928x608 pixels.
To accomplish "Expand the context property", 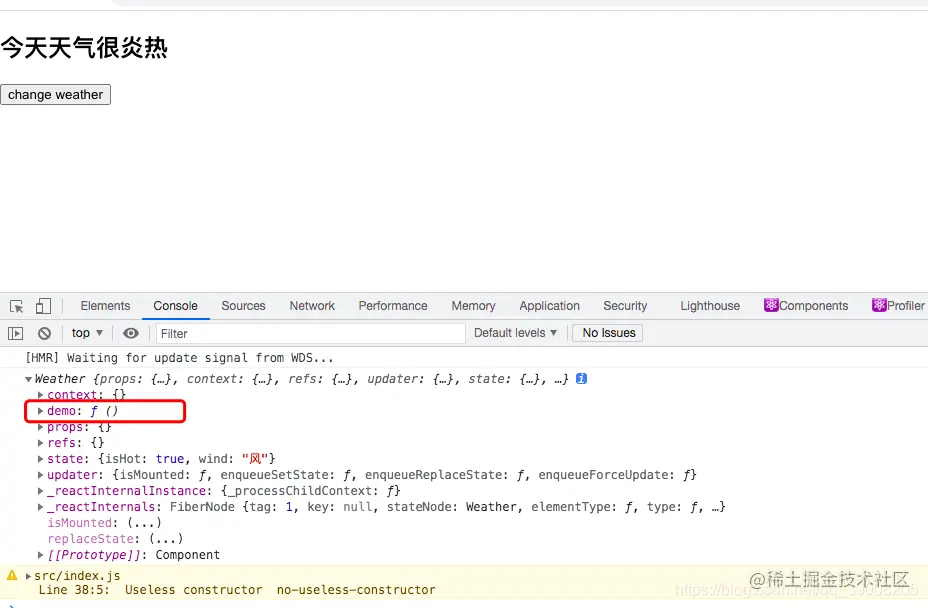I will coord(40,395).
